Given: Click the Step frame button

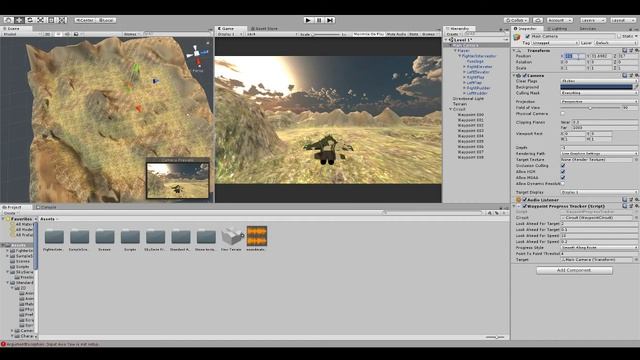Looking at the screenshot, I should pos(330,20).
